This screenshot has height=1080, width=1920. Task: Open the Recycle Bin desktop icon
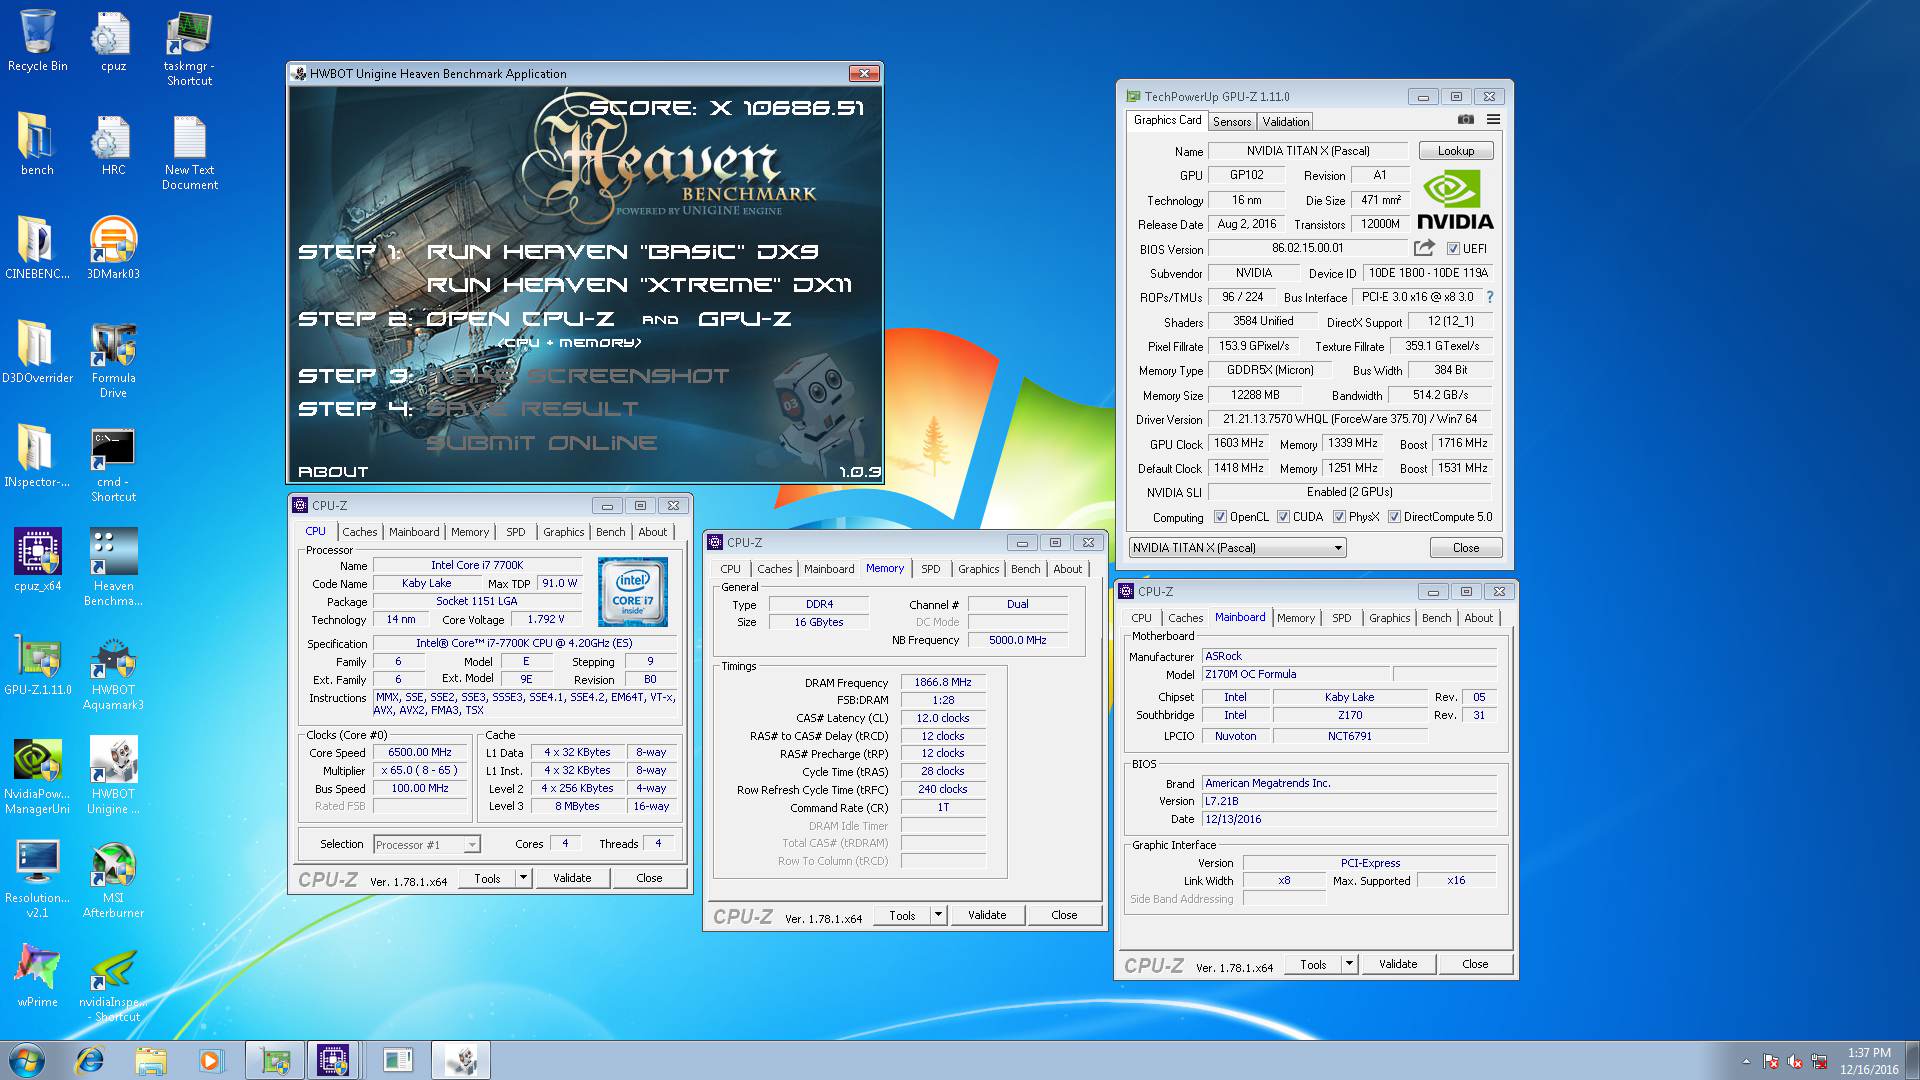click(38, 42)
